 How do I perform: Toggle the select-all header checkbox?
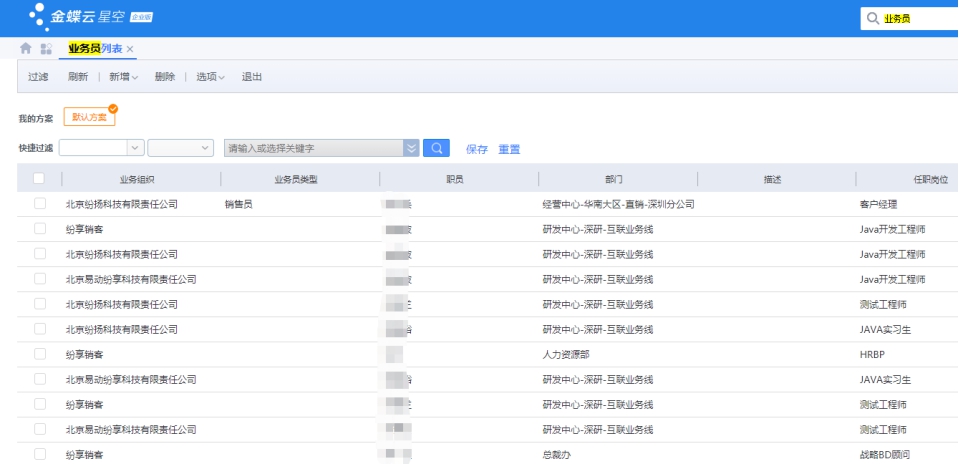(x=39, y=179)
